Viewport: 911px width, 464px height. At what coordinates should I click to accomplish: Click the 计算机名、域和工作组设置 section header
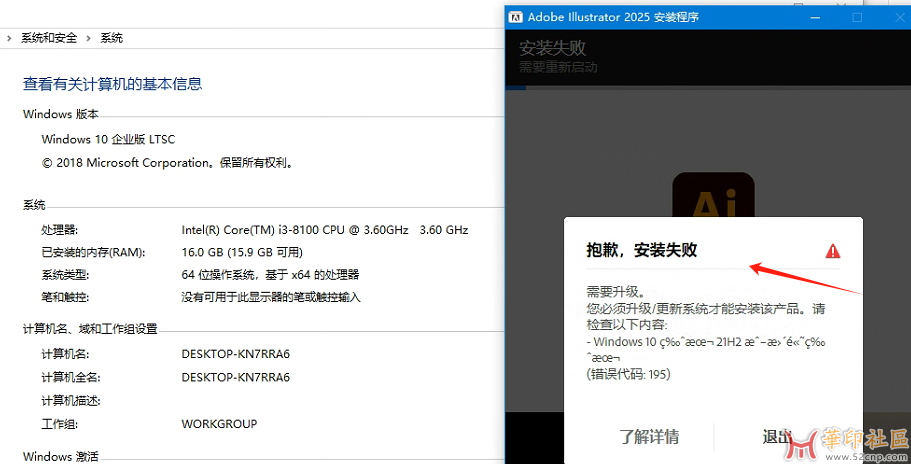(90, 329)
